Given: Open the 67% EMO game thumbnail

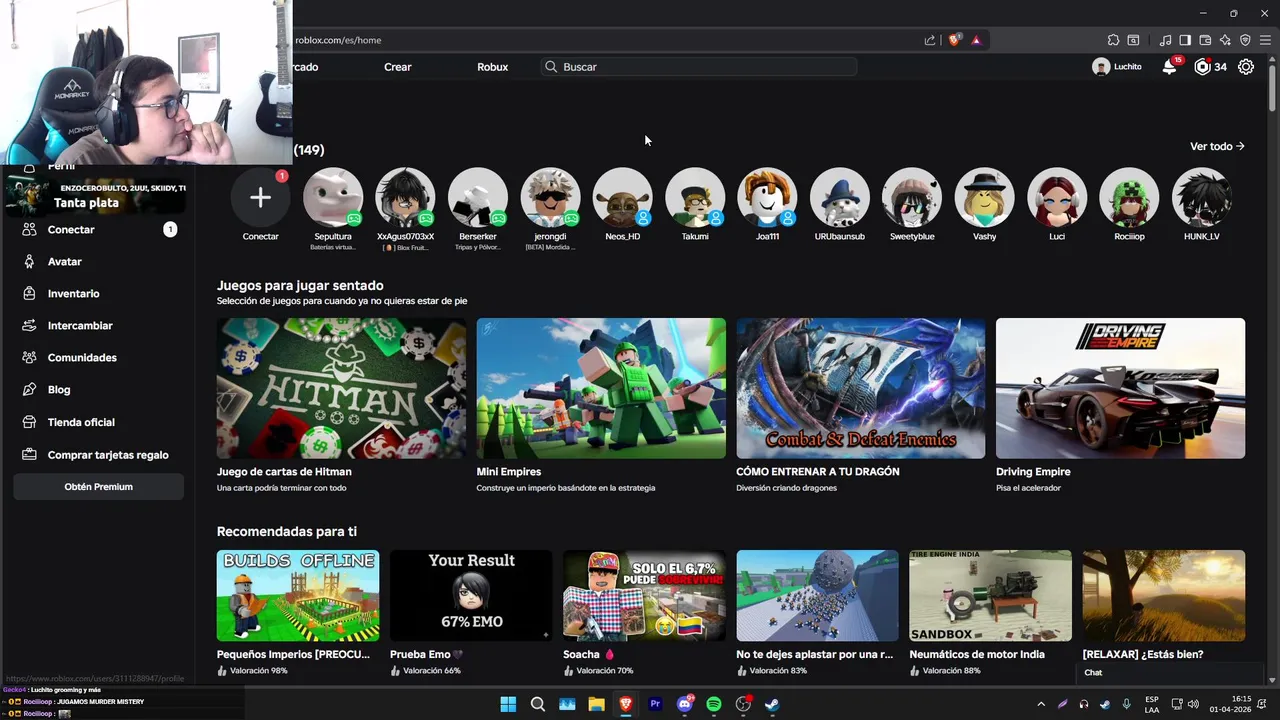Looking at the screenshot, I should (471, 595).
